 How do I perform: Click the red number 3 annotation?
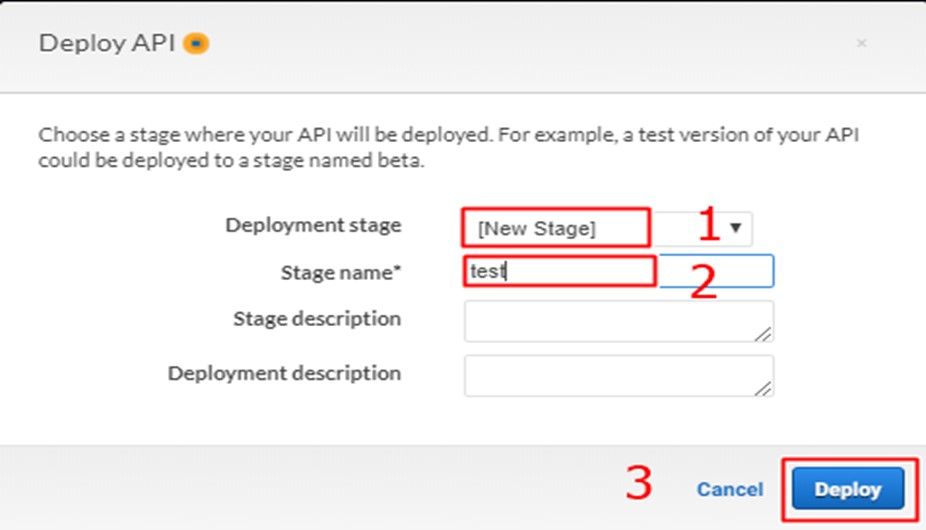coord(639,484)
